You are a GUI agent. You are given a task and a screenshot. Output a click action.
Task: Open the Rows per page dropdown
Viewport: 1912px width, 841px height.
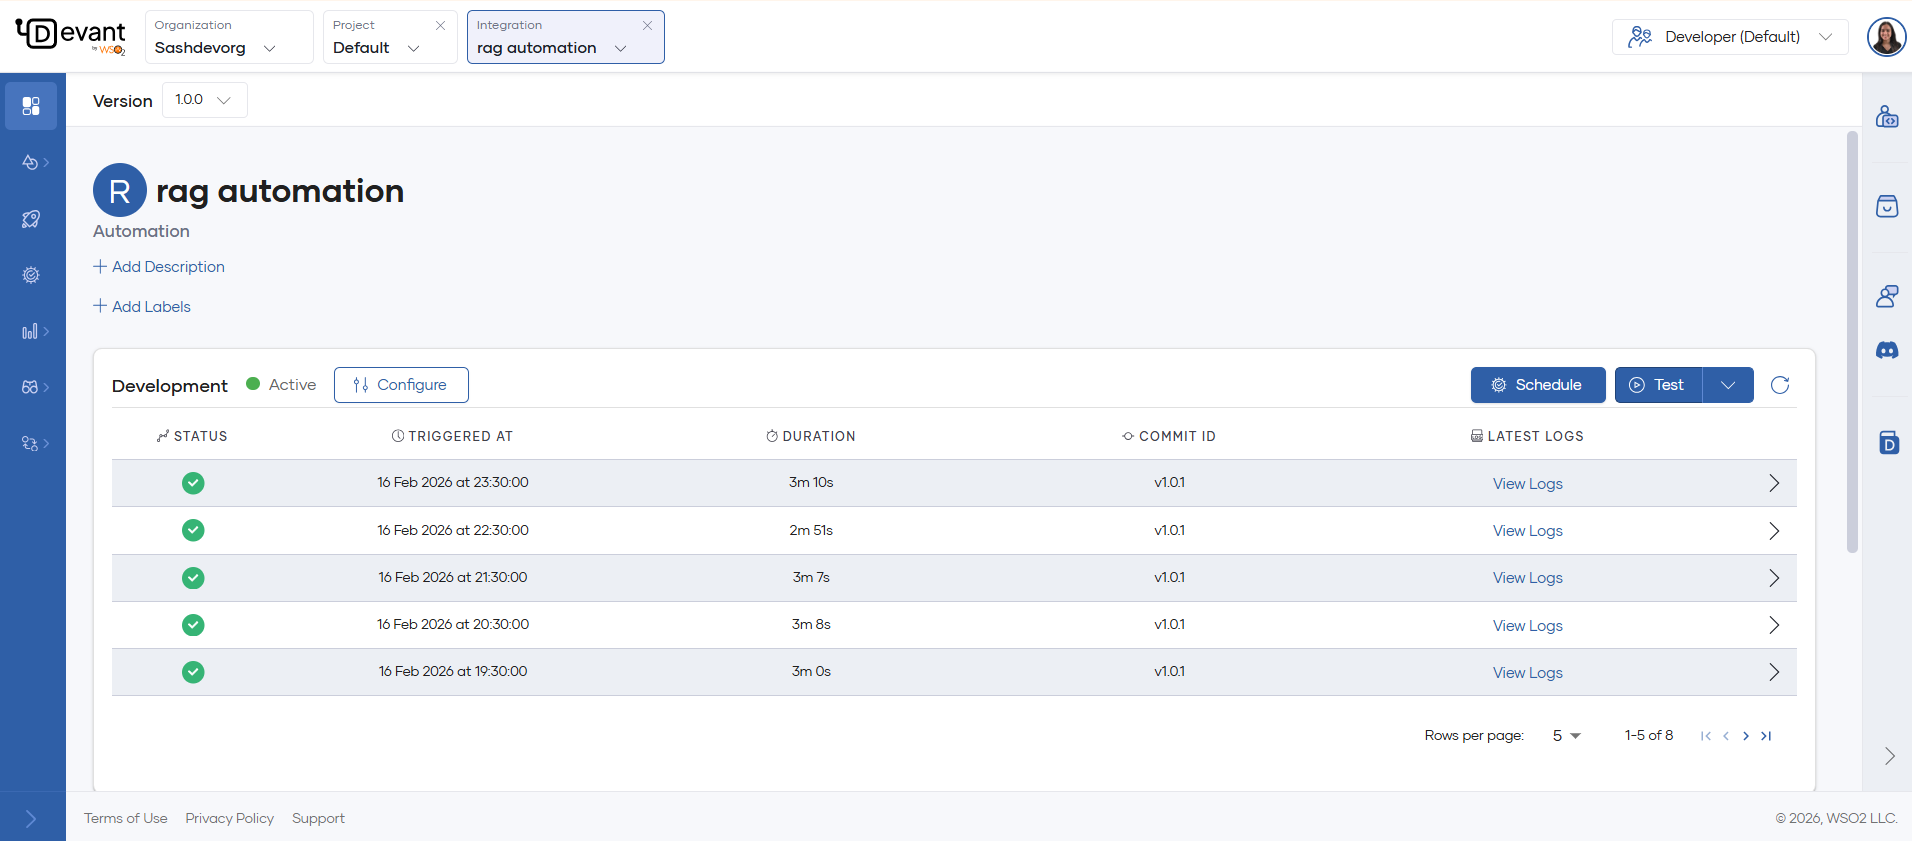click(1566, 736)
